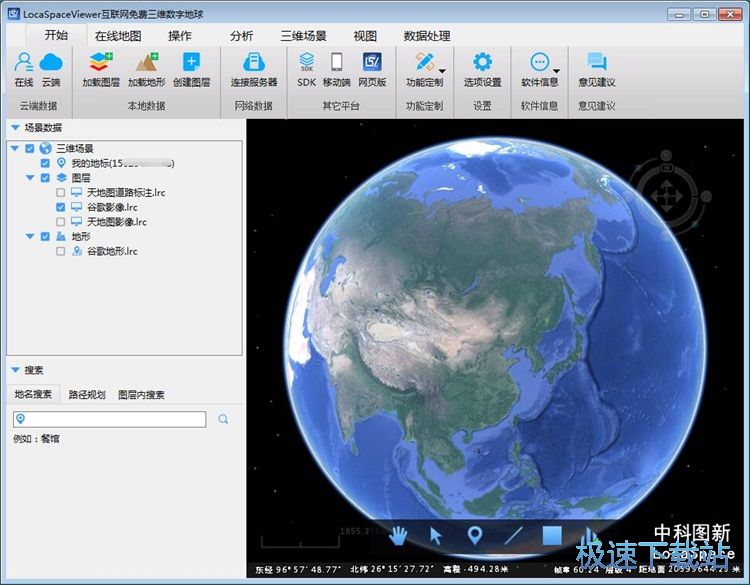Open the 分析 ribbon tab
Screen dimensions: 750x585
click(x=242, y=36)
